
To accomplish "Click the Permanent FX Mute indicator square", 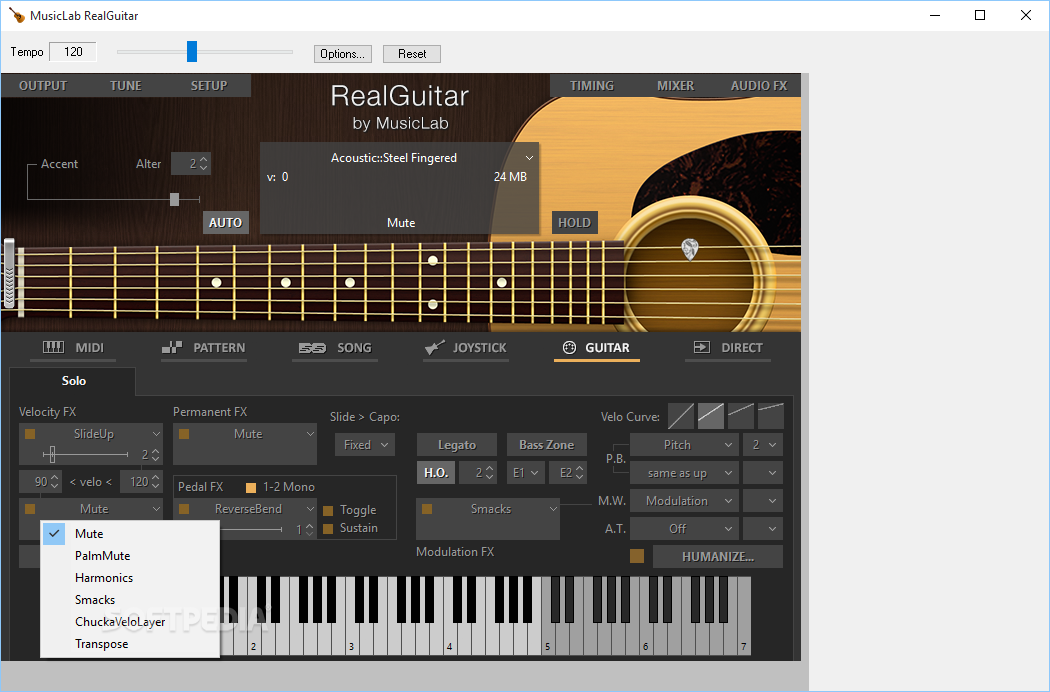I will [x=184, y=434].
